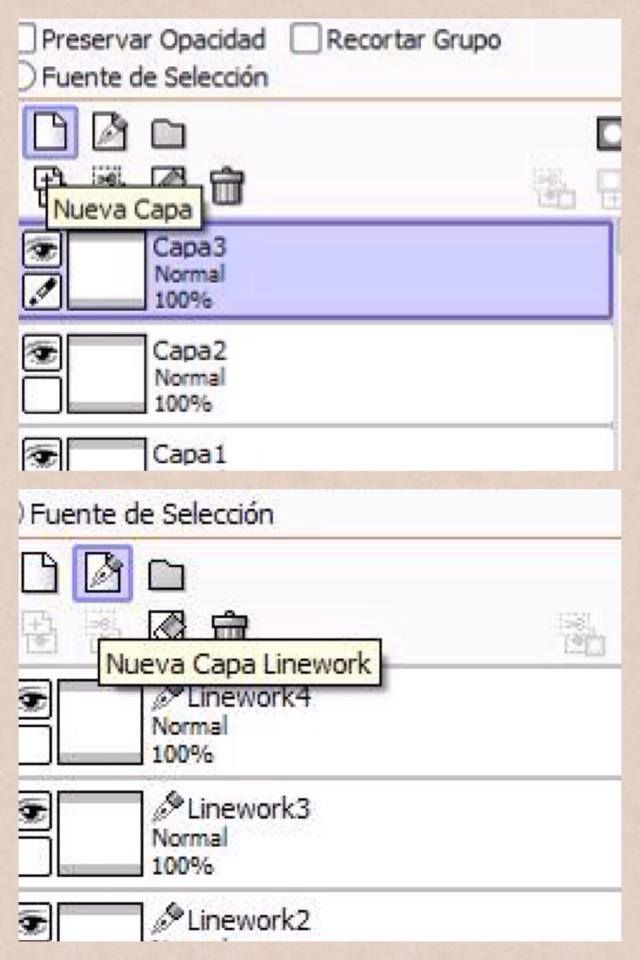Screen dimensions: 640x960
Task: Click the trash can icon in lower panel
Action: tap(229, 625)
